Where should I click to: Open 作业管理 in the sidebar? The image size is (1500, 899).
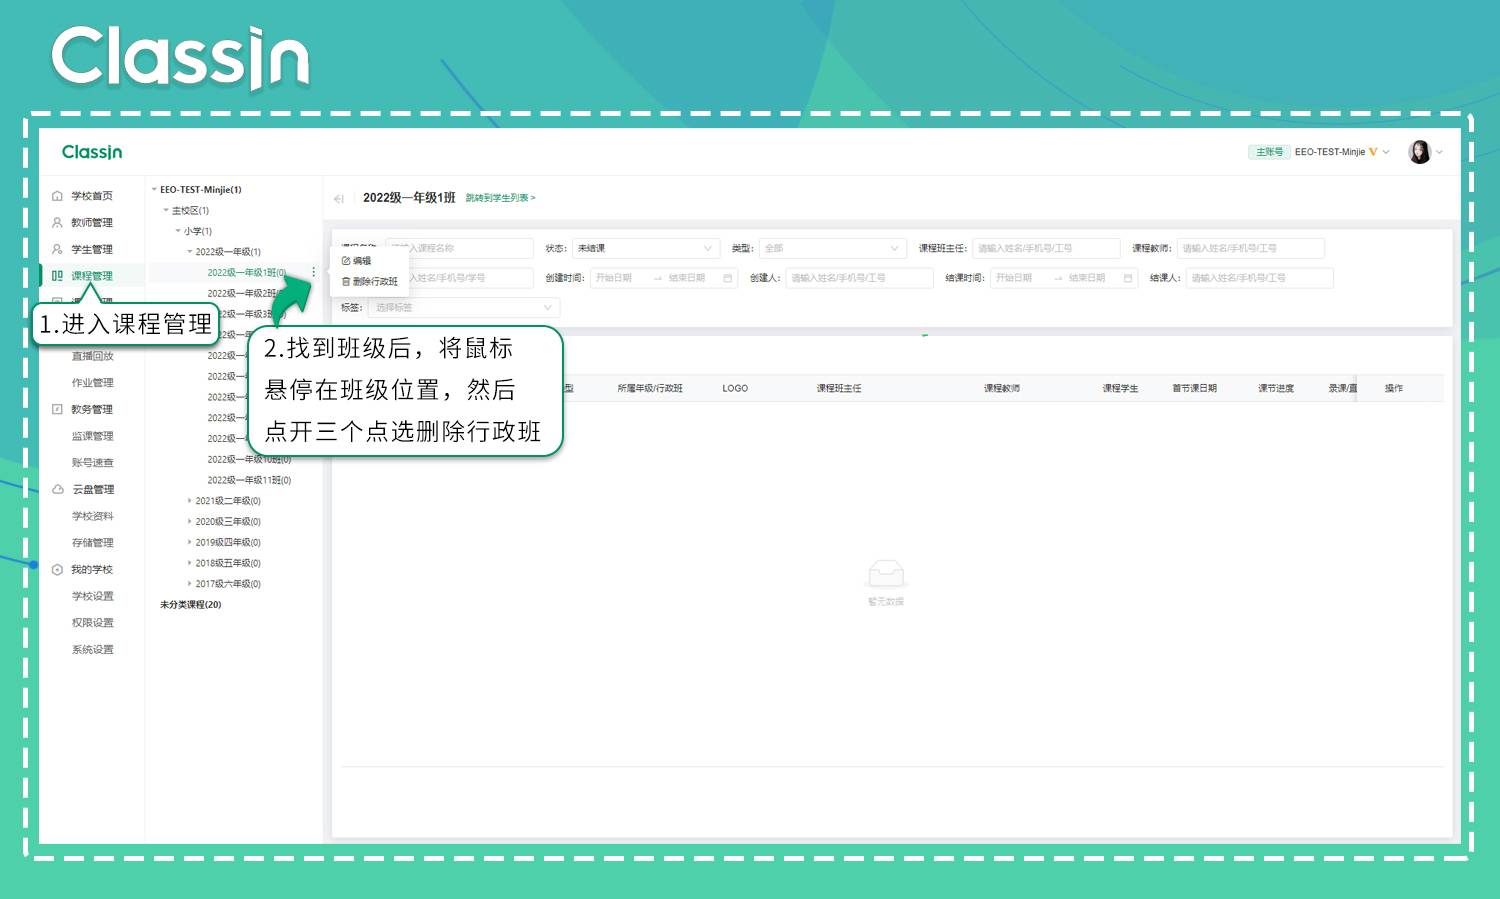tap(93, 383)
